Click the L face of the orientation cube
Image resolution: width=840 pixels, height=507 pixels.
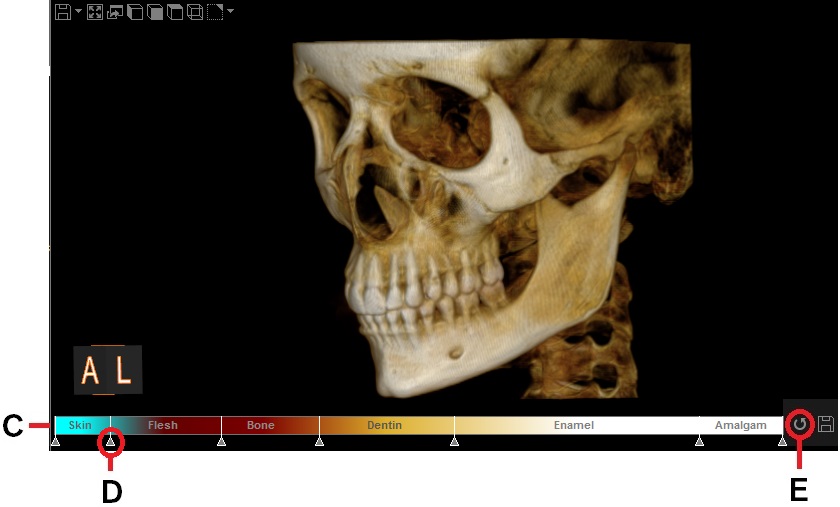click(x=125, y=370)
